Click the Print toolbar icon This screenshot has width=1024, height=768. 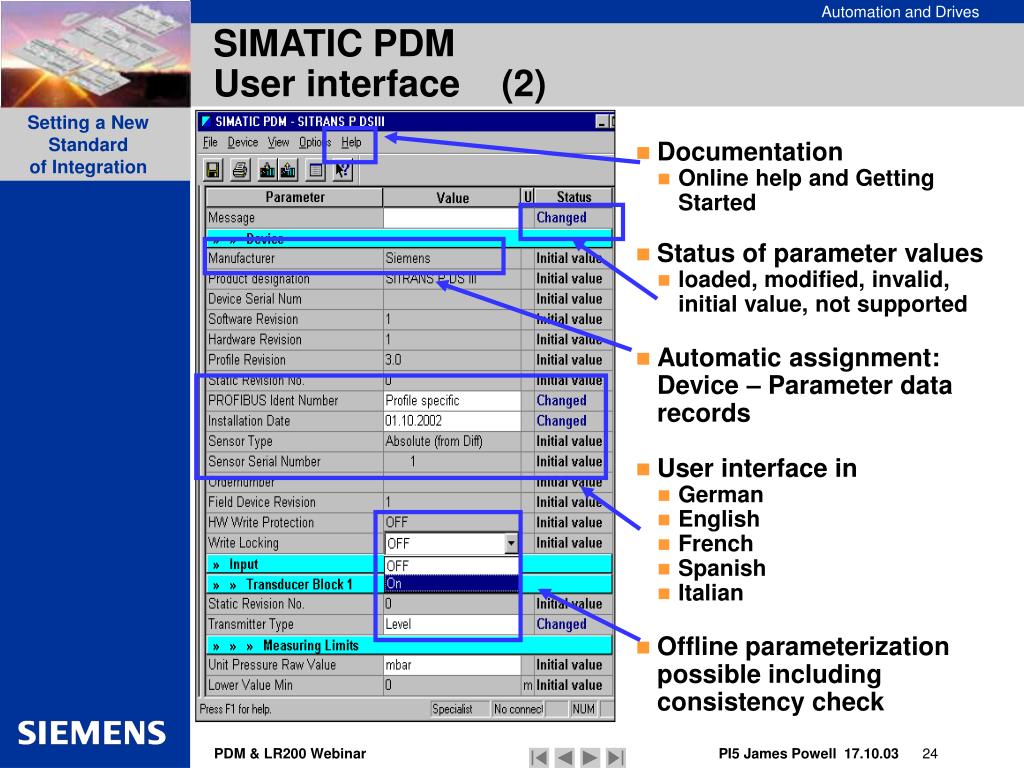240,170
